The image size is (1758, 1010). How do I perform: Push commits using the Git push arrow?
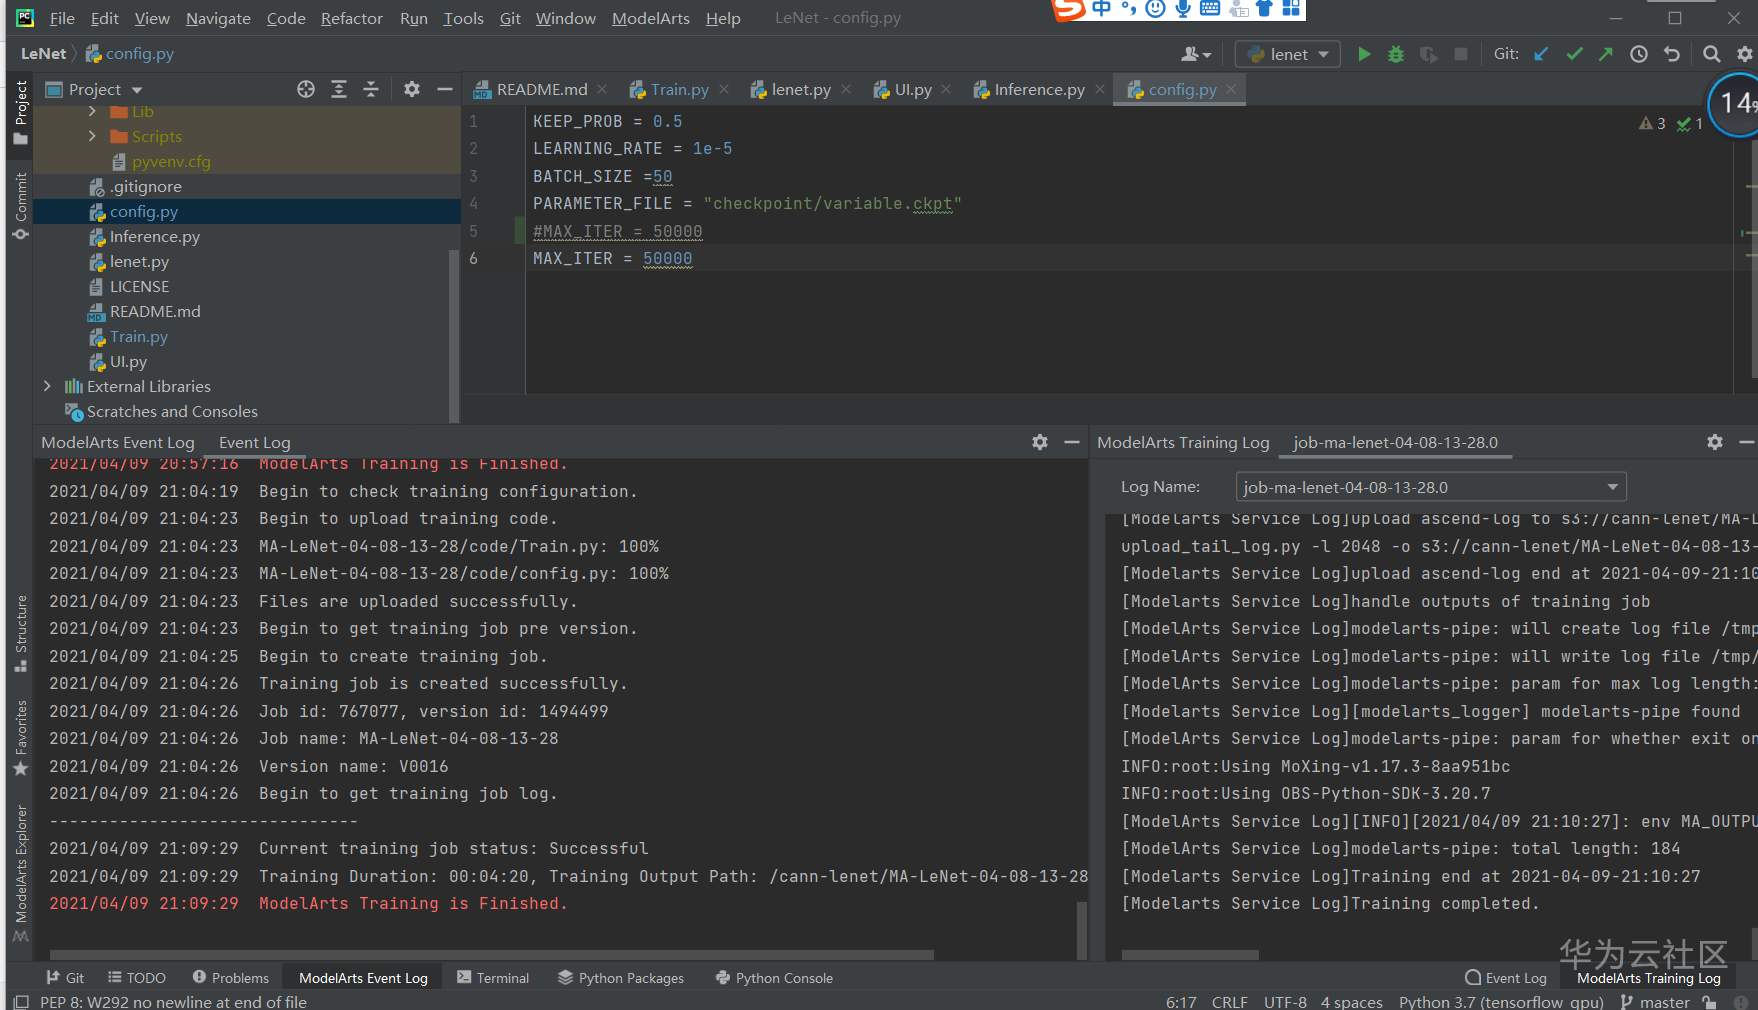(1606, 54)
